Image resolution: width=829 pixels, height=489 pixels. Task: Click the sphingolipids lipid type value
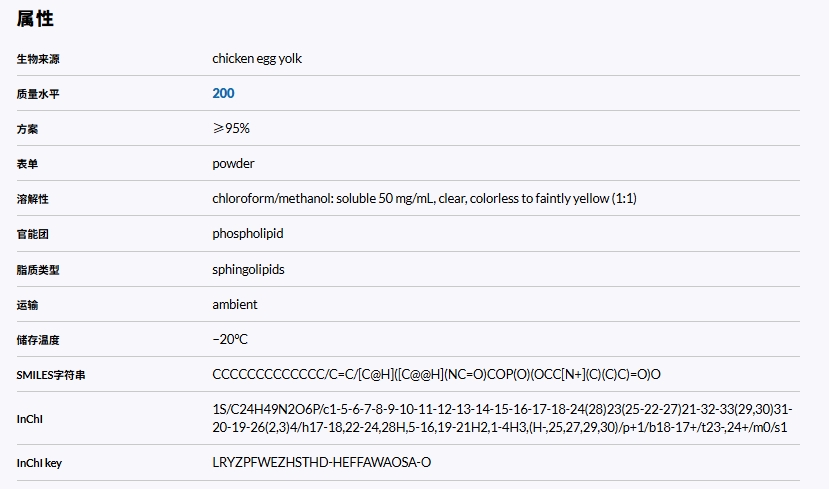(248, 269)
